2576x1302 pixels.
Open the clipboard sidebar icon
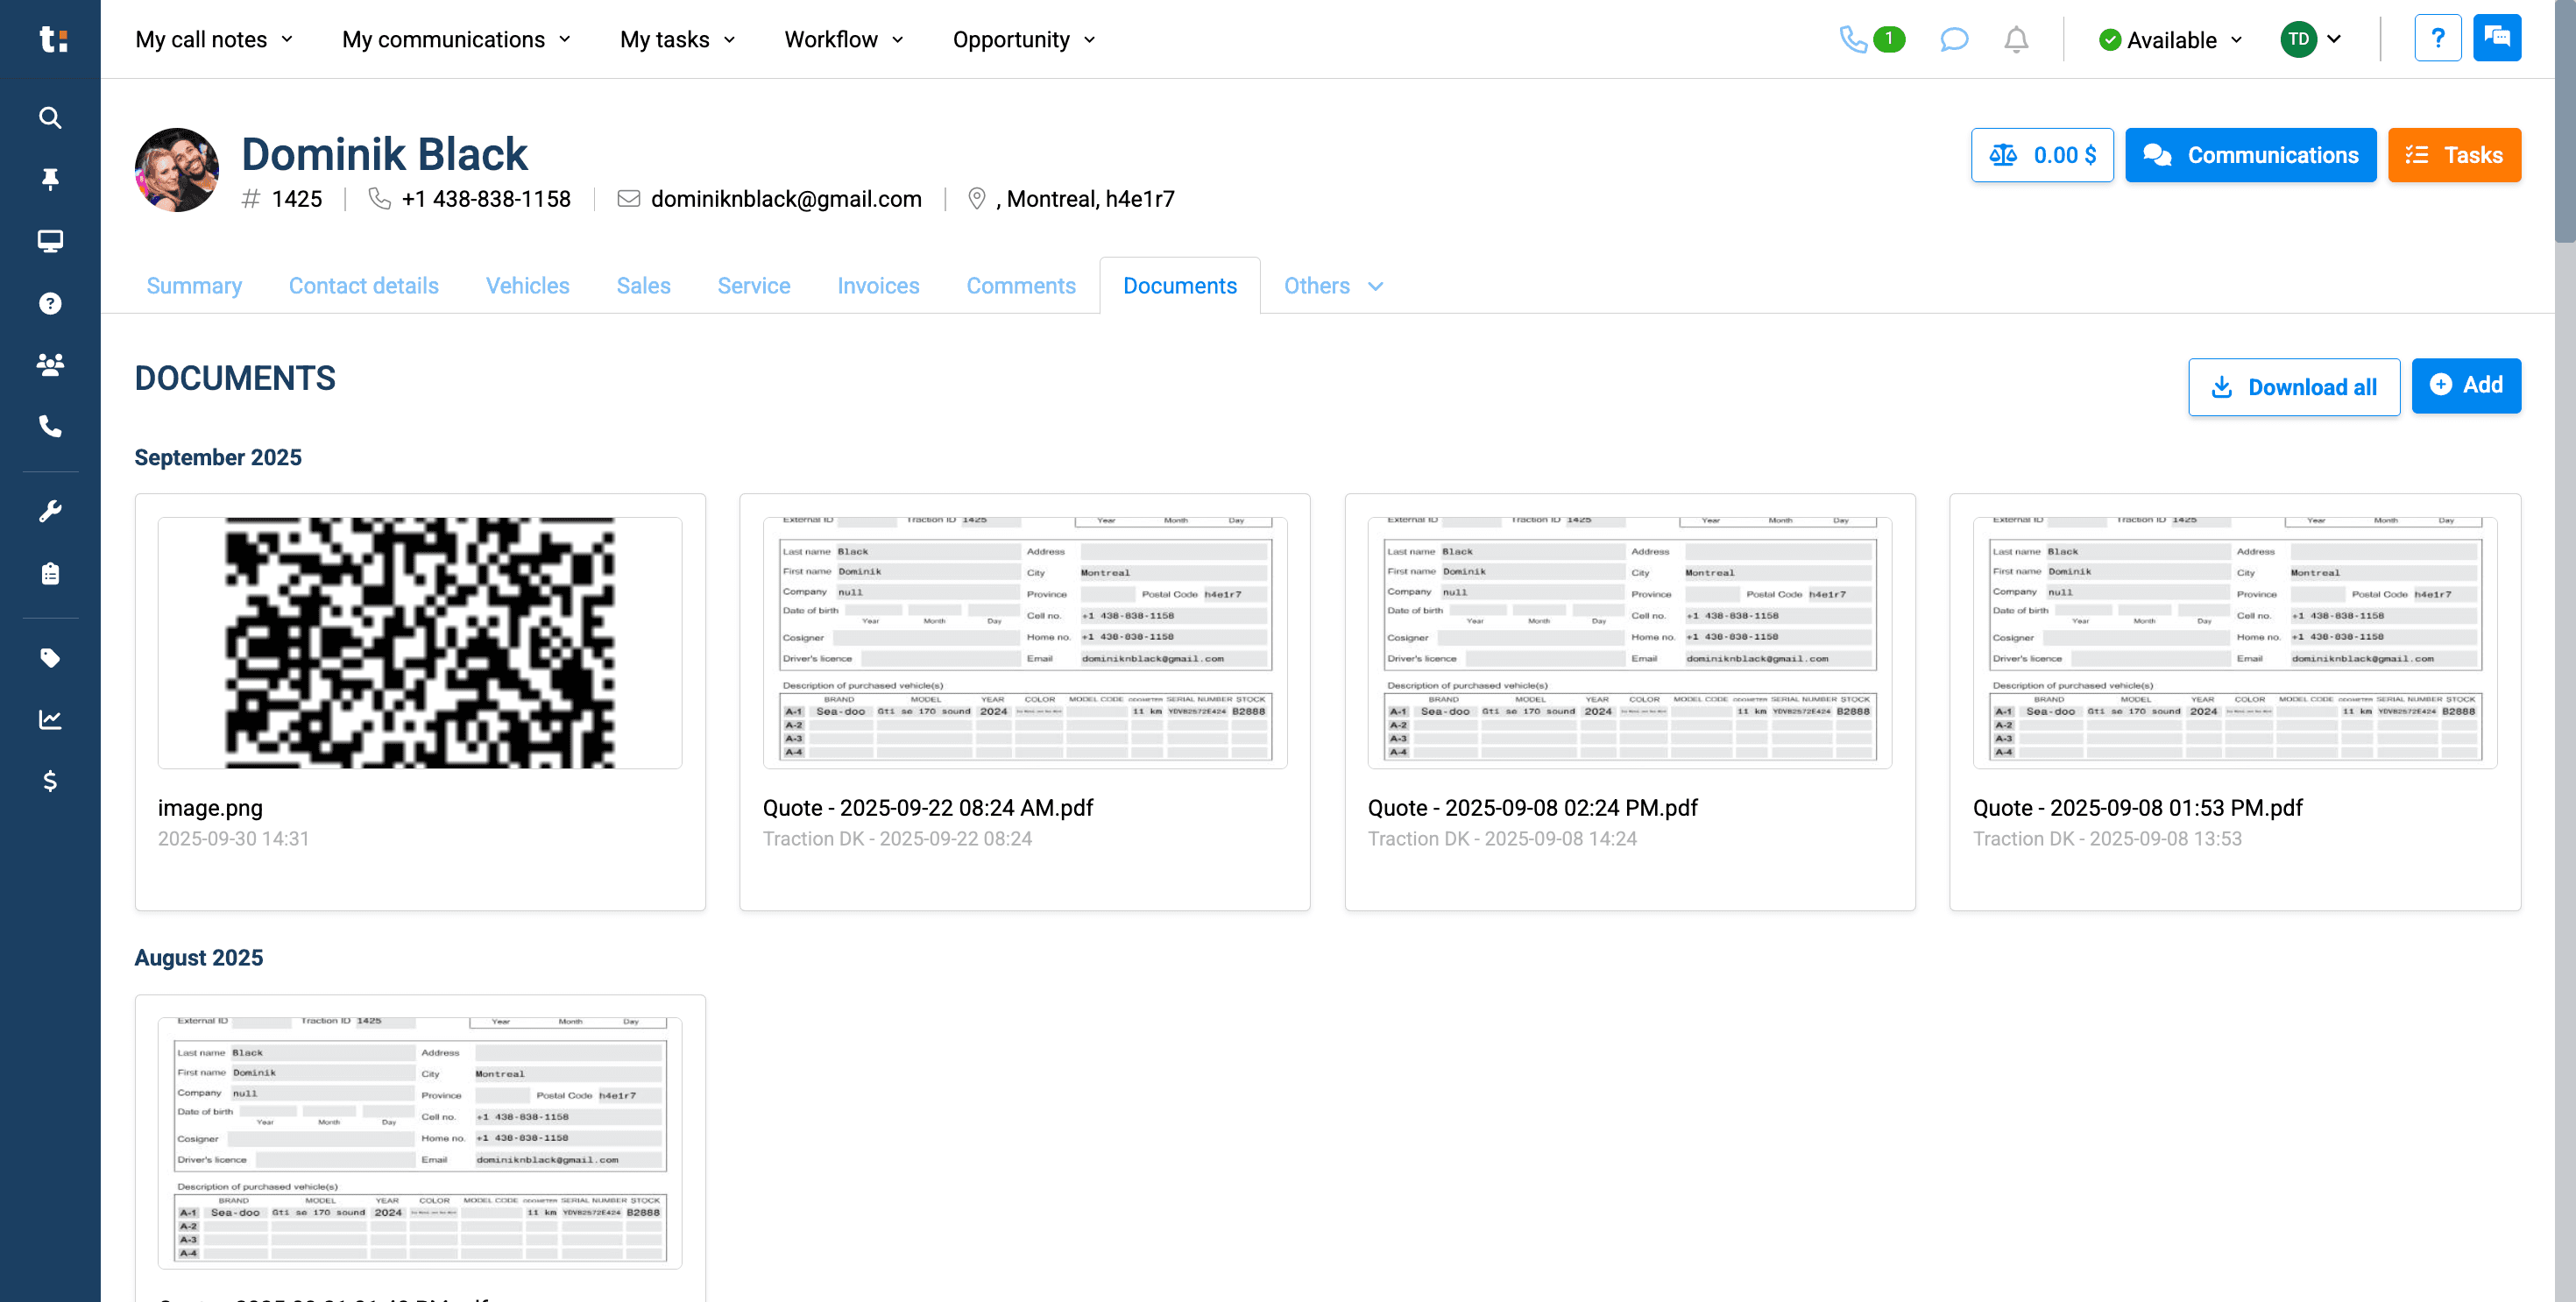[50, 573]
